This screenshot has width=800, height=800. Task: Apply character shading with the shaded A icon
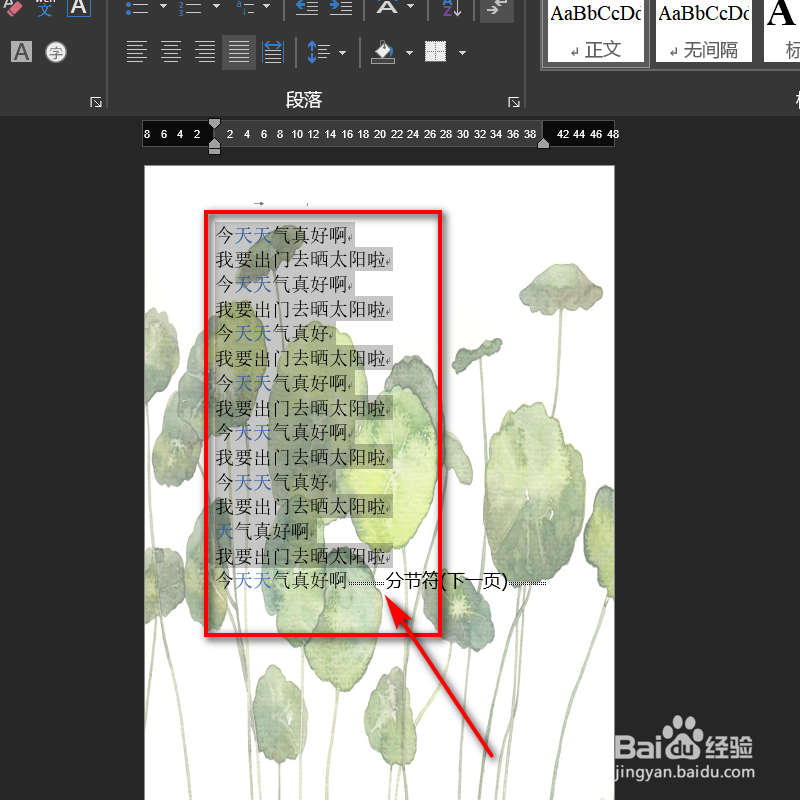click(x=22, y=52)
